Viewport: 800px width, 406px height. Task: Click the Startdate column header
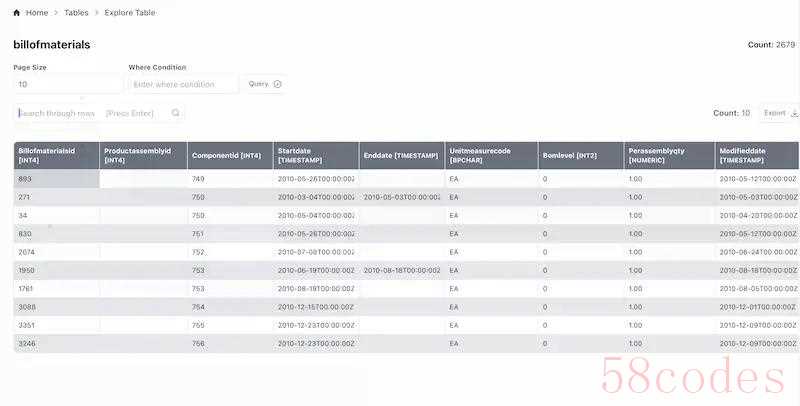point(314,155)
